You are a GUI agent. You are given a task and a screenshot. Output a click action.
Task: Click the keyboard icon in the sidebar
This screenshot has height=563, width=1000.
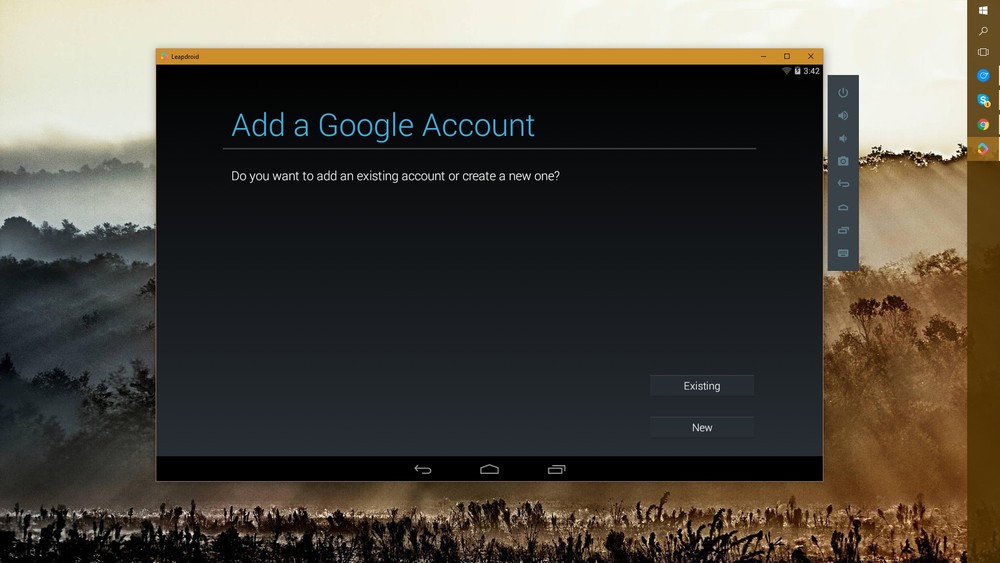click(843, 253)
